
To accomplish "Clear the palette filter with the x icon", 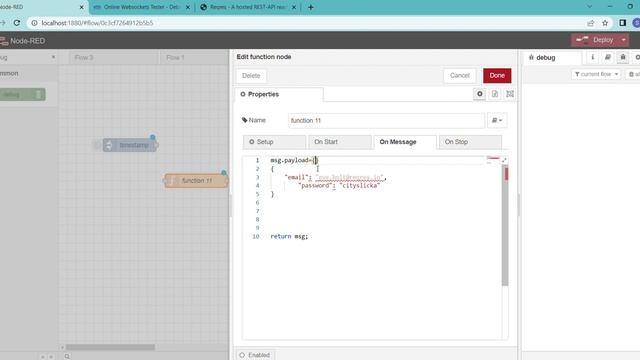I will [x=53, y=58].
